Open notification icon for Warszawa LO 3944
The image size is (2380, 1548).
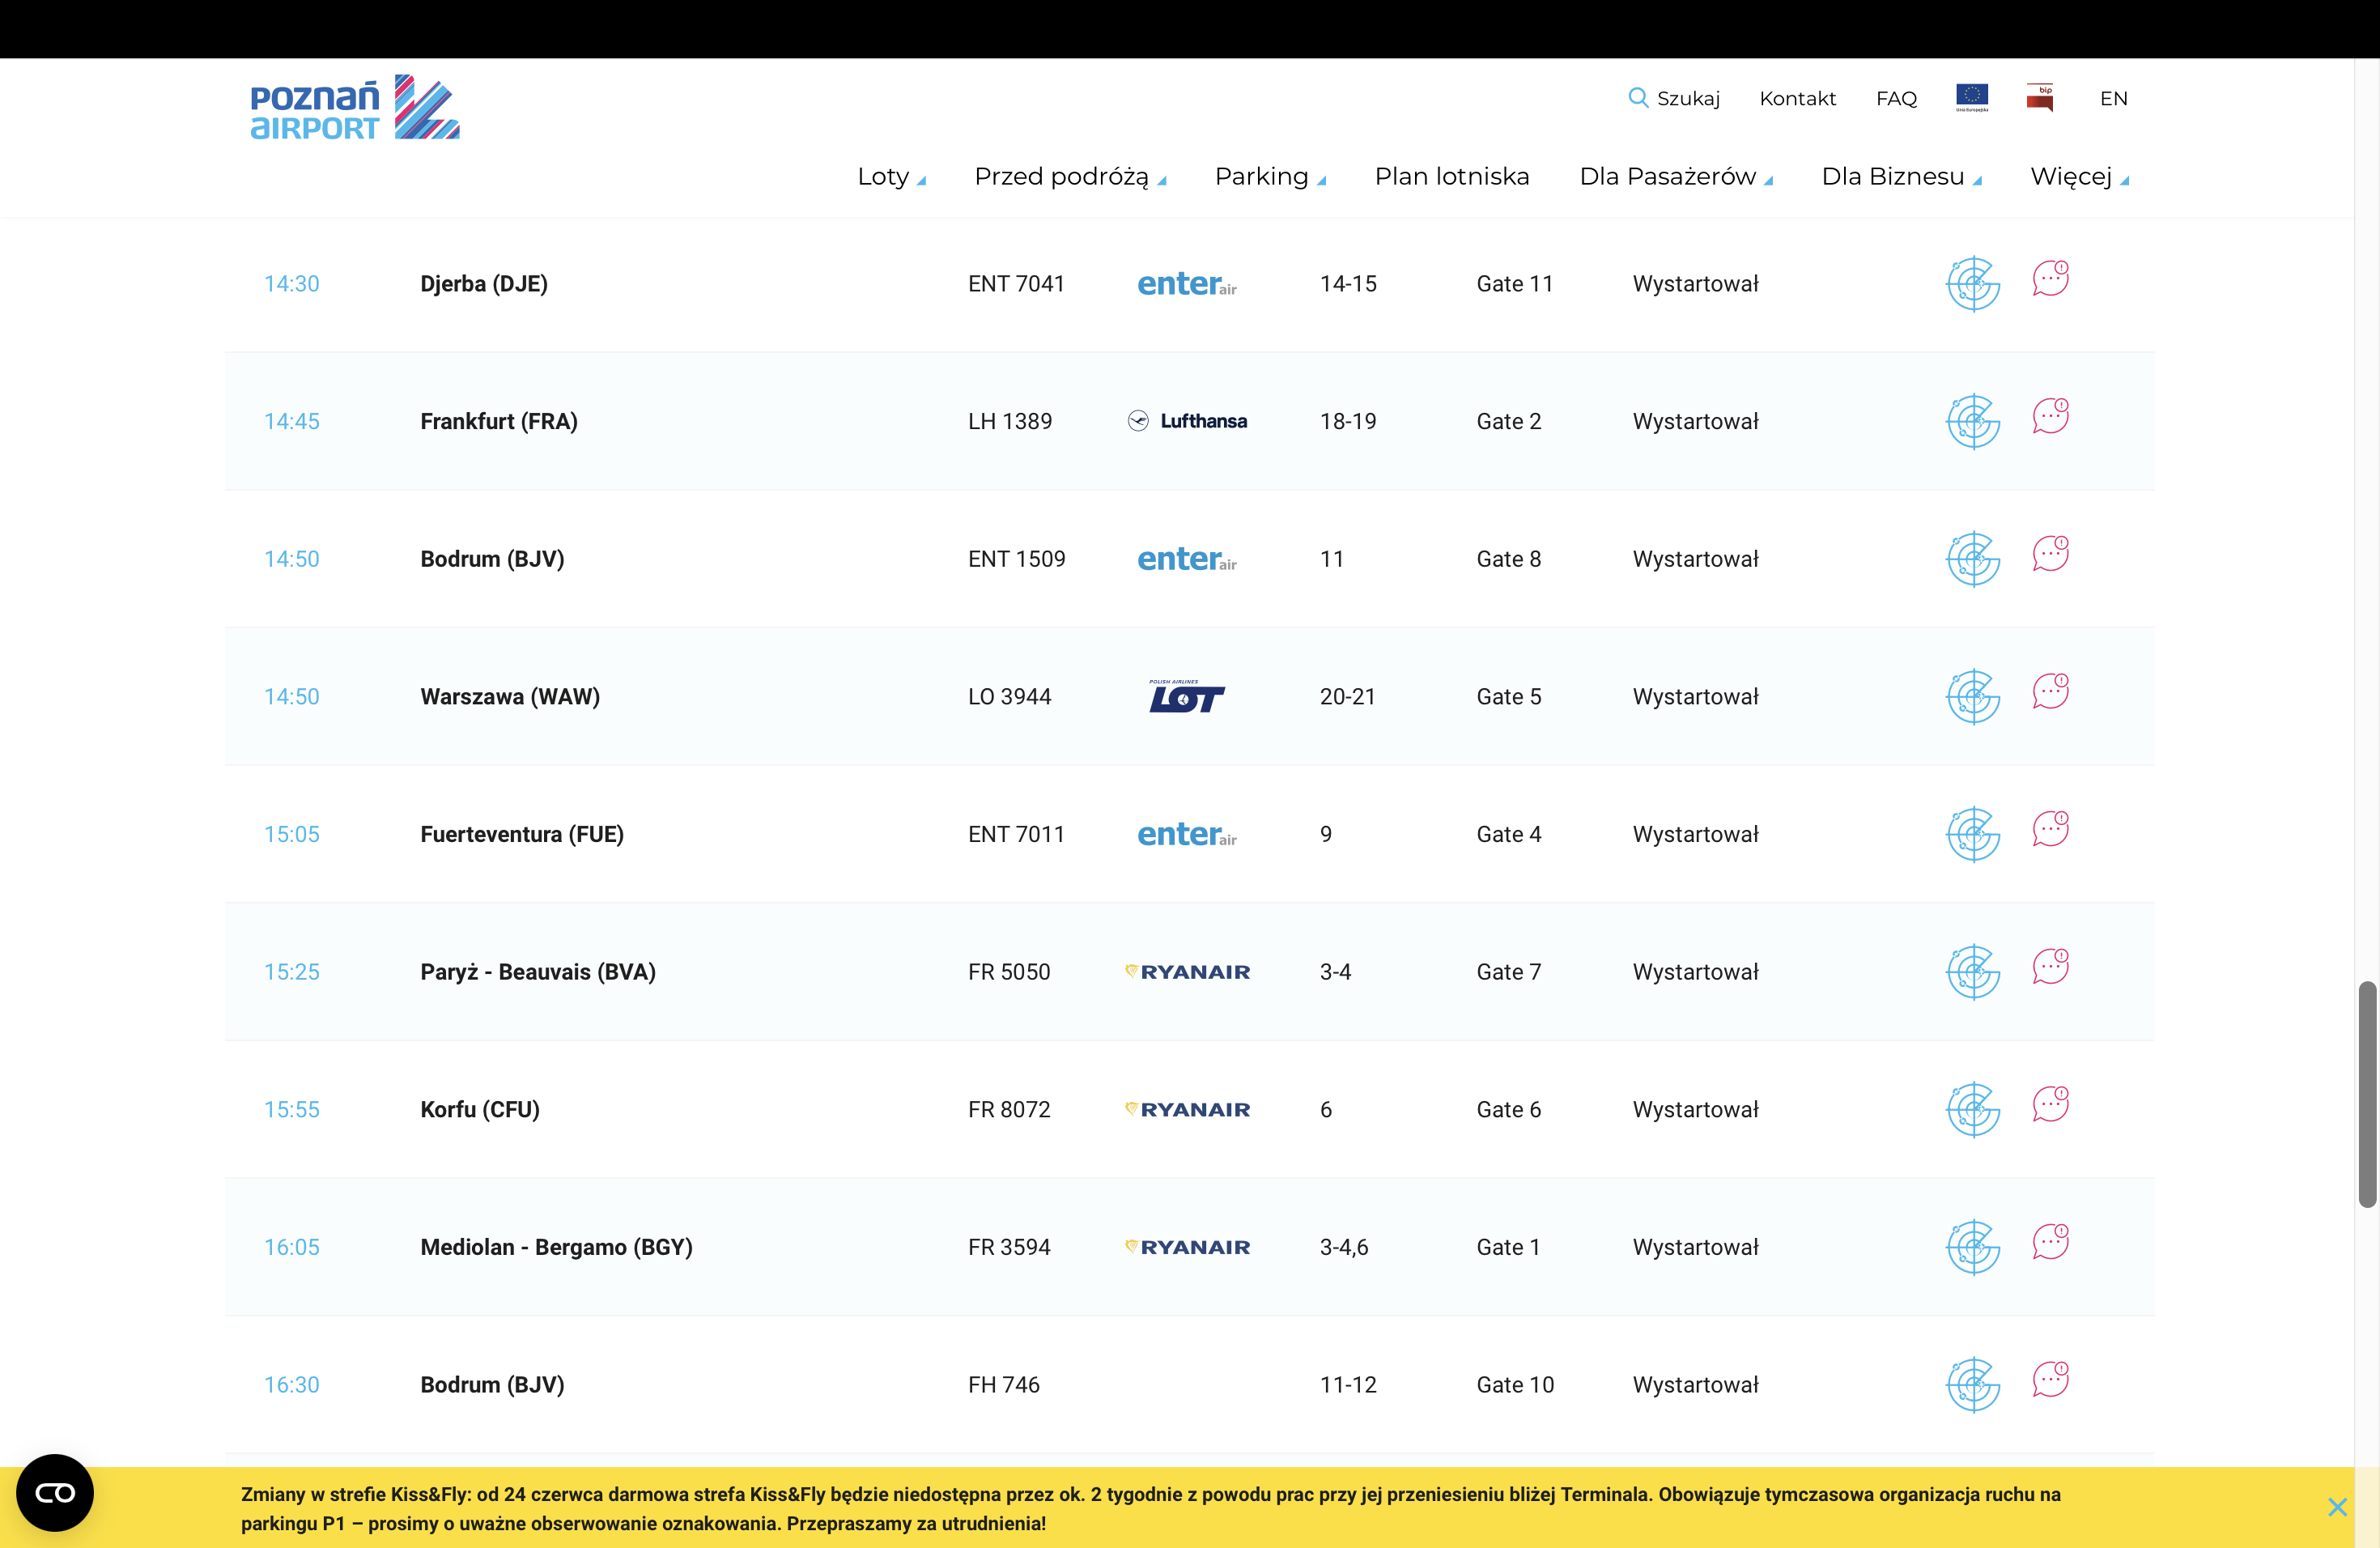click(2050, 691)
